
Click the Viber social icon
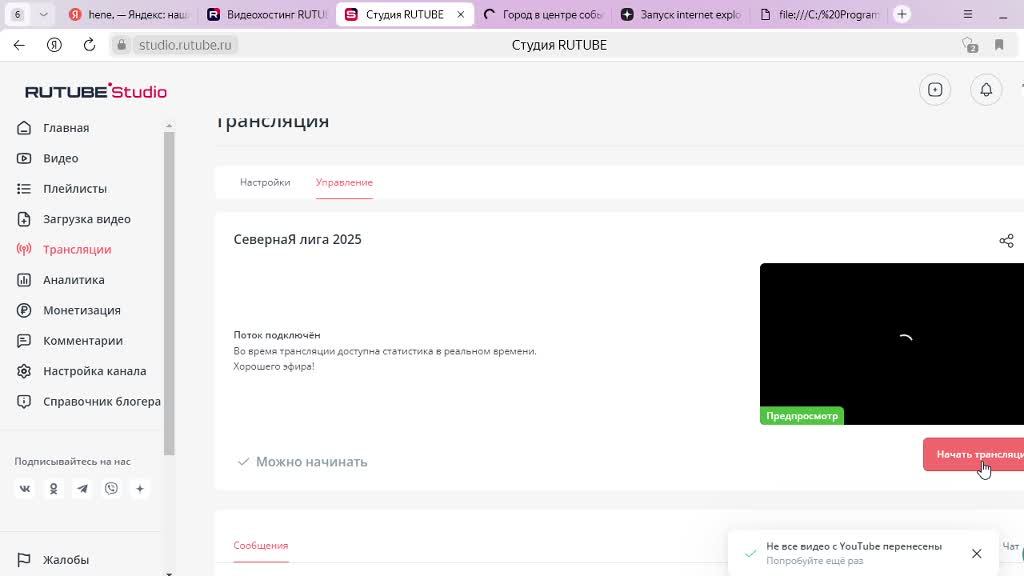(x=111, y=488)
